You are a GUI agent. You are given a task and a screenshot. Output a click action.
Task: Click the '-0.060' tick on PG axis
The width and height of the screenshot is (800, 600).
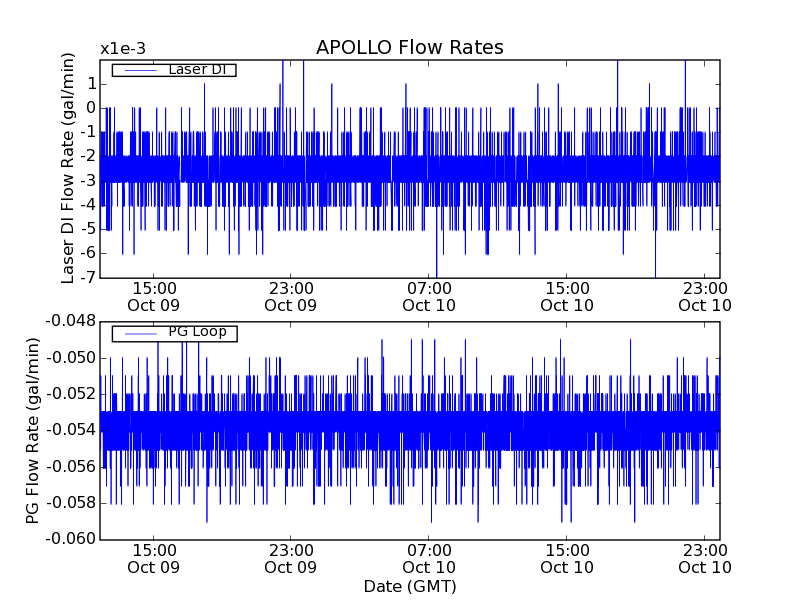tap(70, 539)
